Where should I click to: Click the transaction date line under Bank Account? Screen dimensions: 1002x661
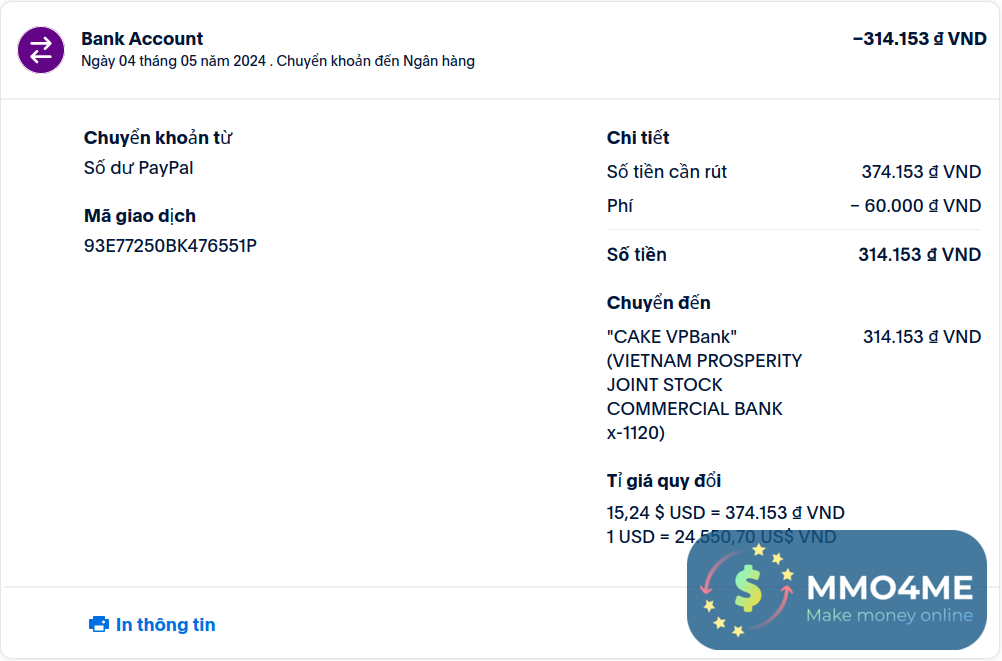point(278,61)
